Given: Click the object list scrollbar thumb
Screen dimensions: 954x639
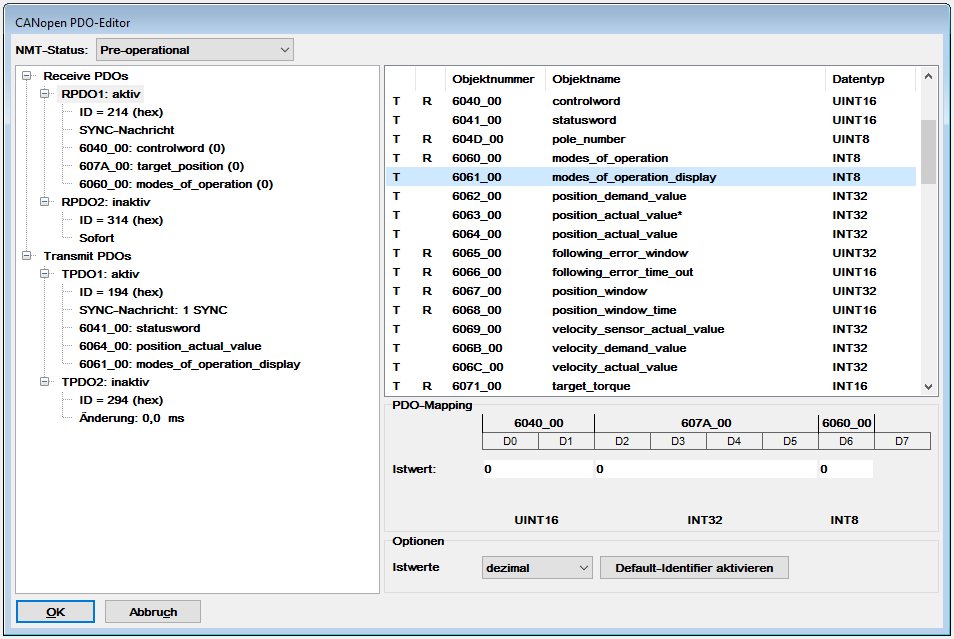Looking at the screenshot, I should (928, 152).
